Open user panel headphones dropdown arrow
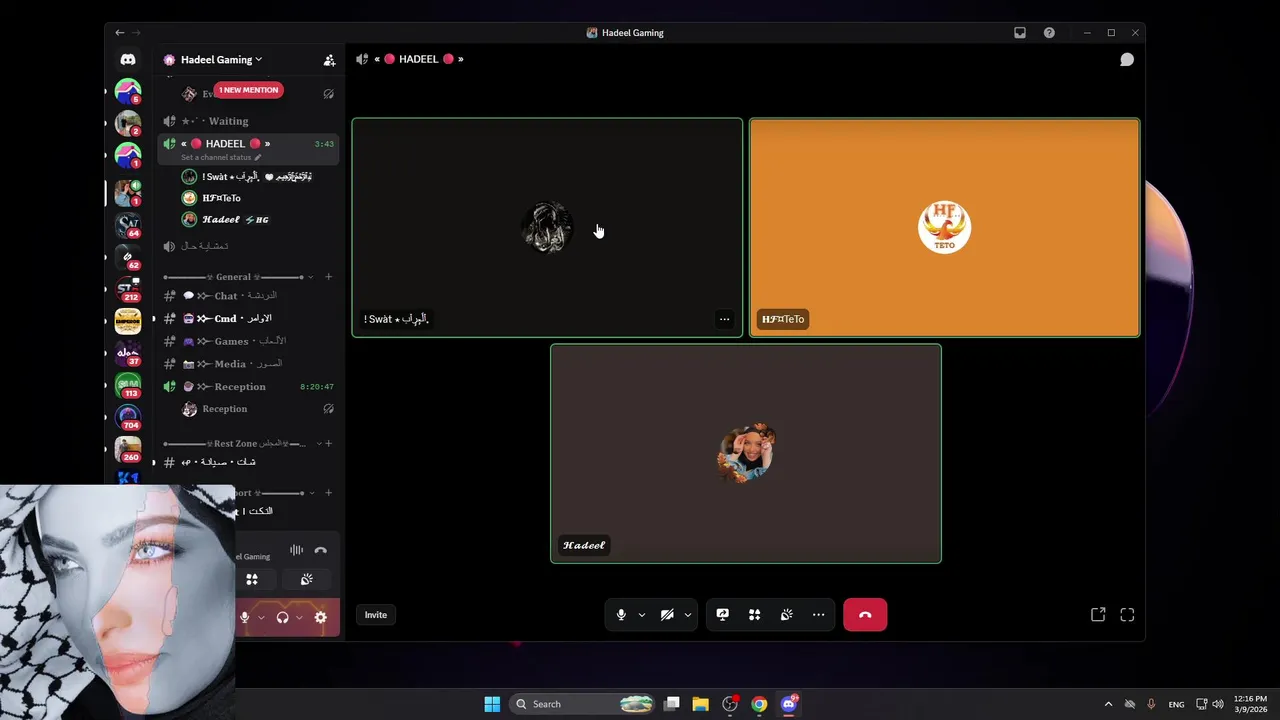The width and height of the screenshot is (1280, 720). [299, 618]
